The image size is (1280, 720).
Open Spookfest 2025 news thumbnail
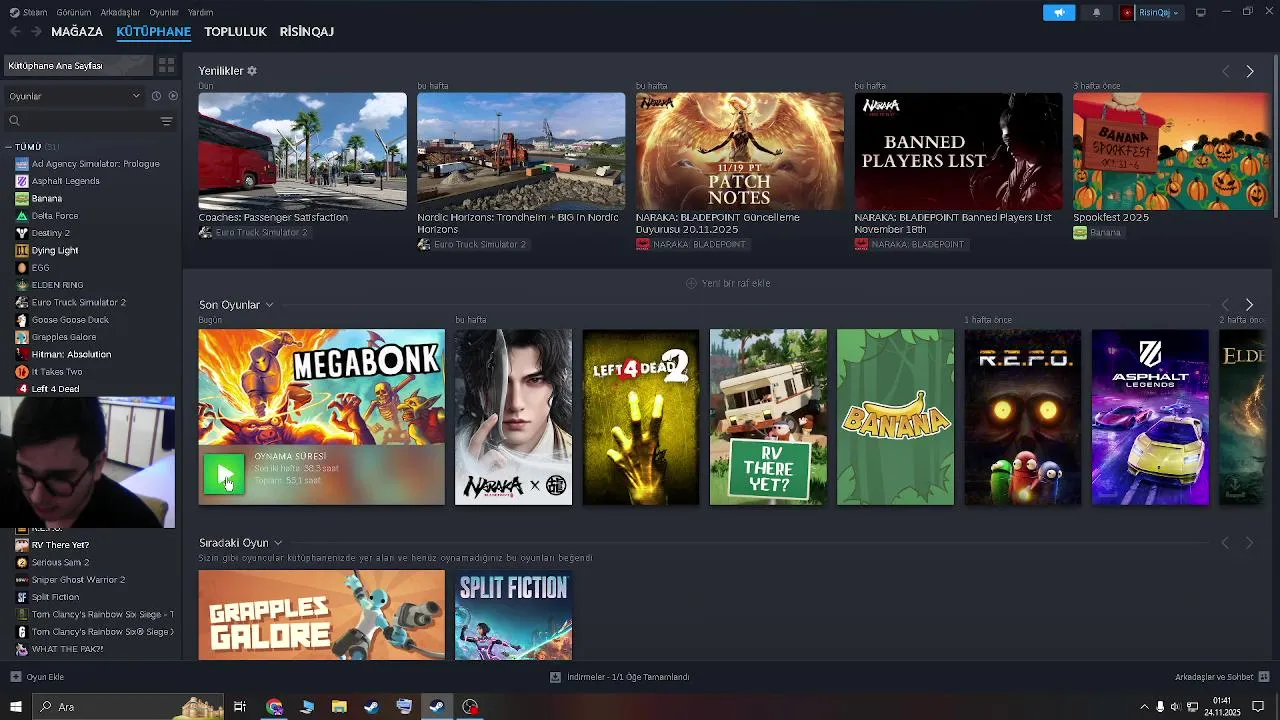[x=1171, y=151]
